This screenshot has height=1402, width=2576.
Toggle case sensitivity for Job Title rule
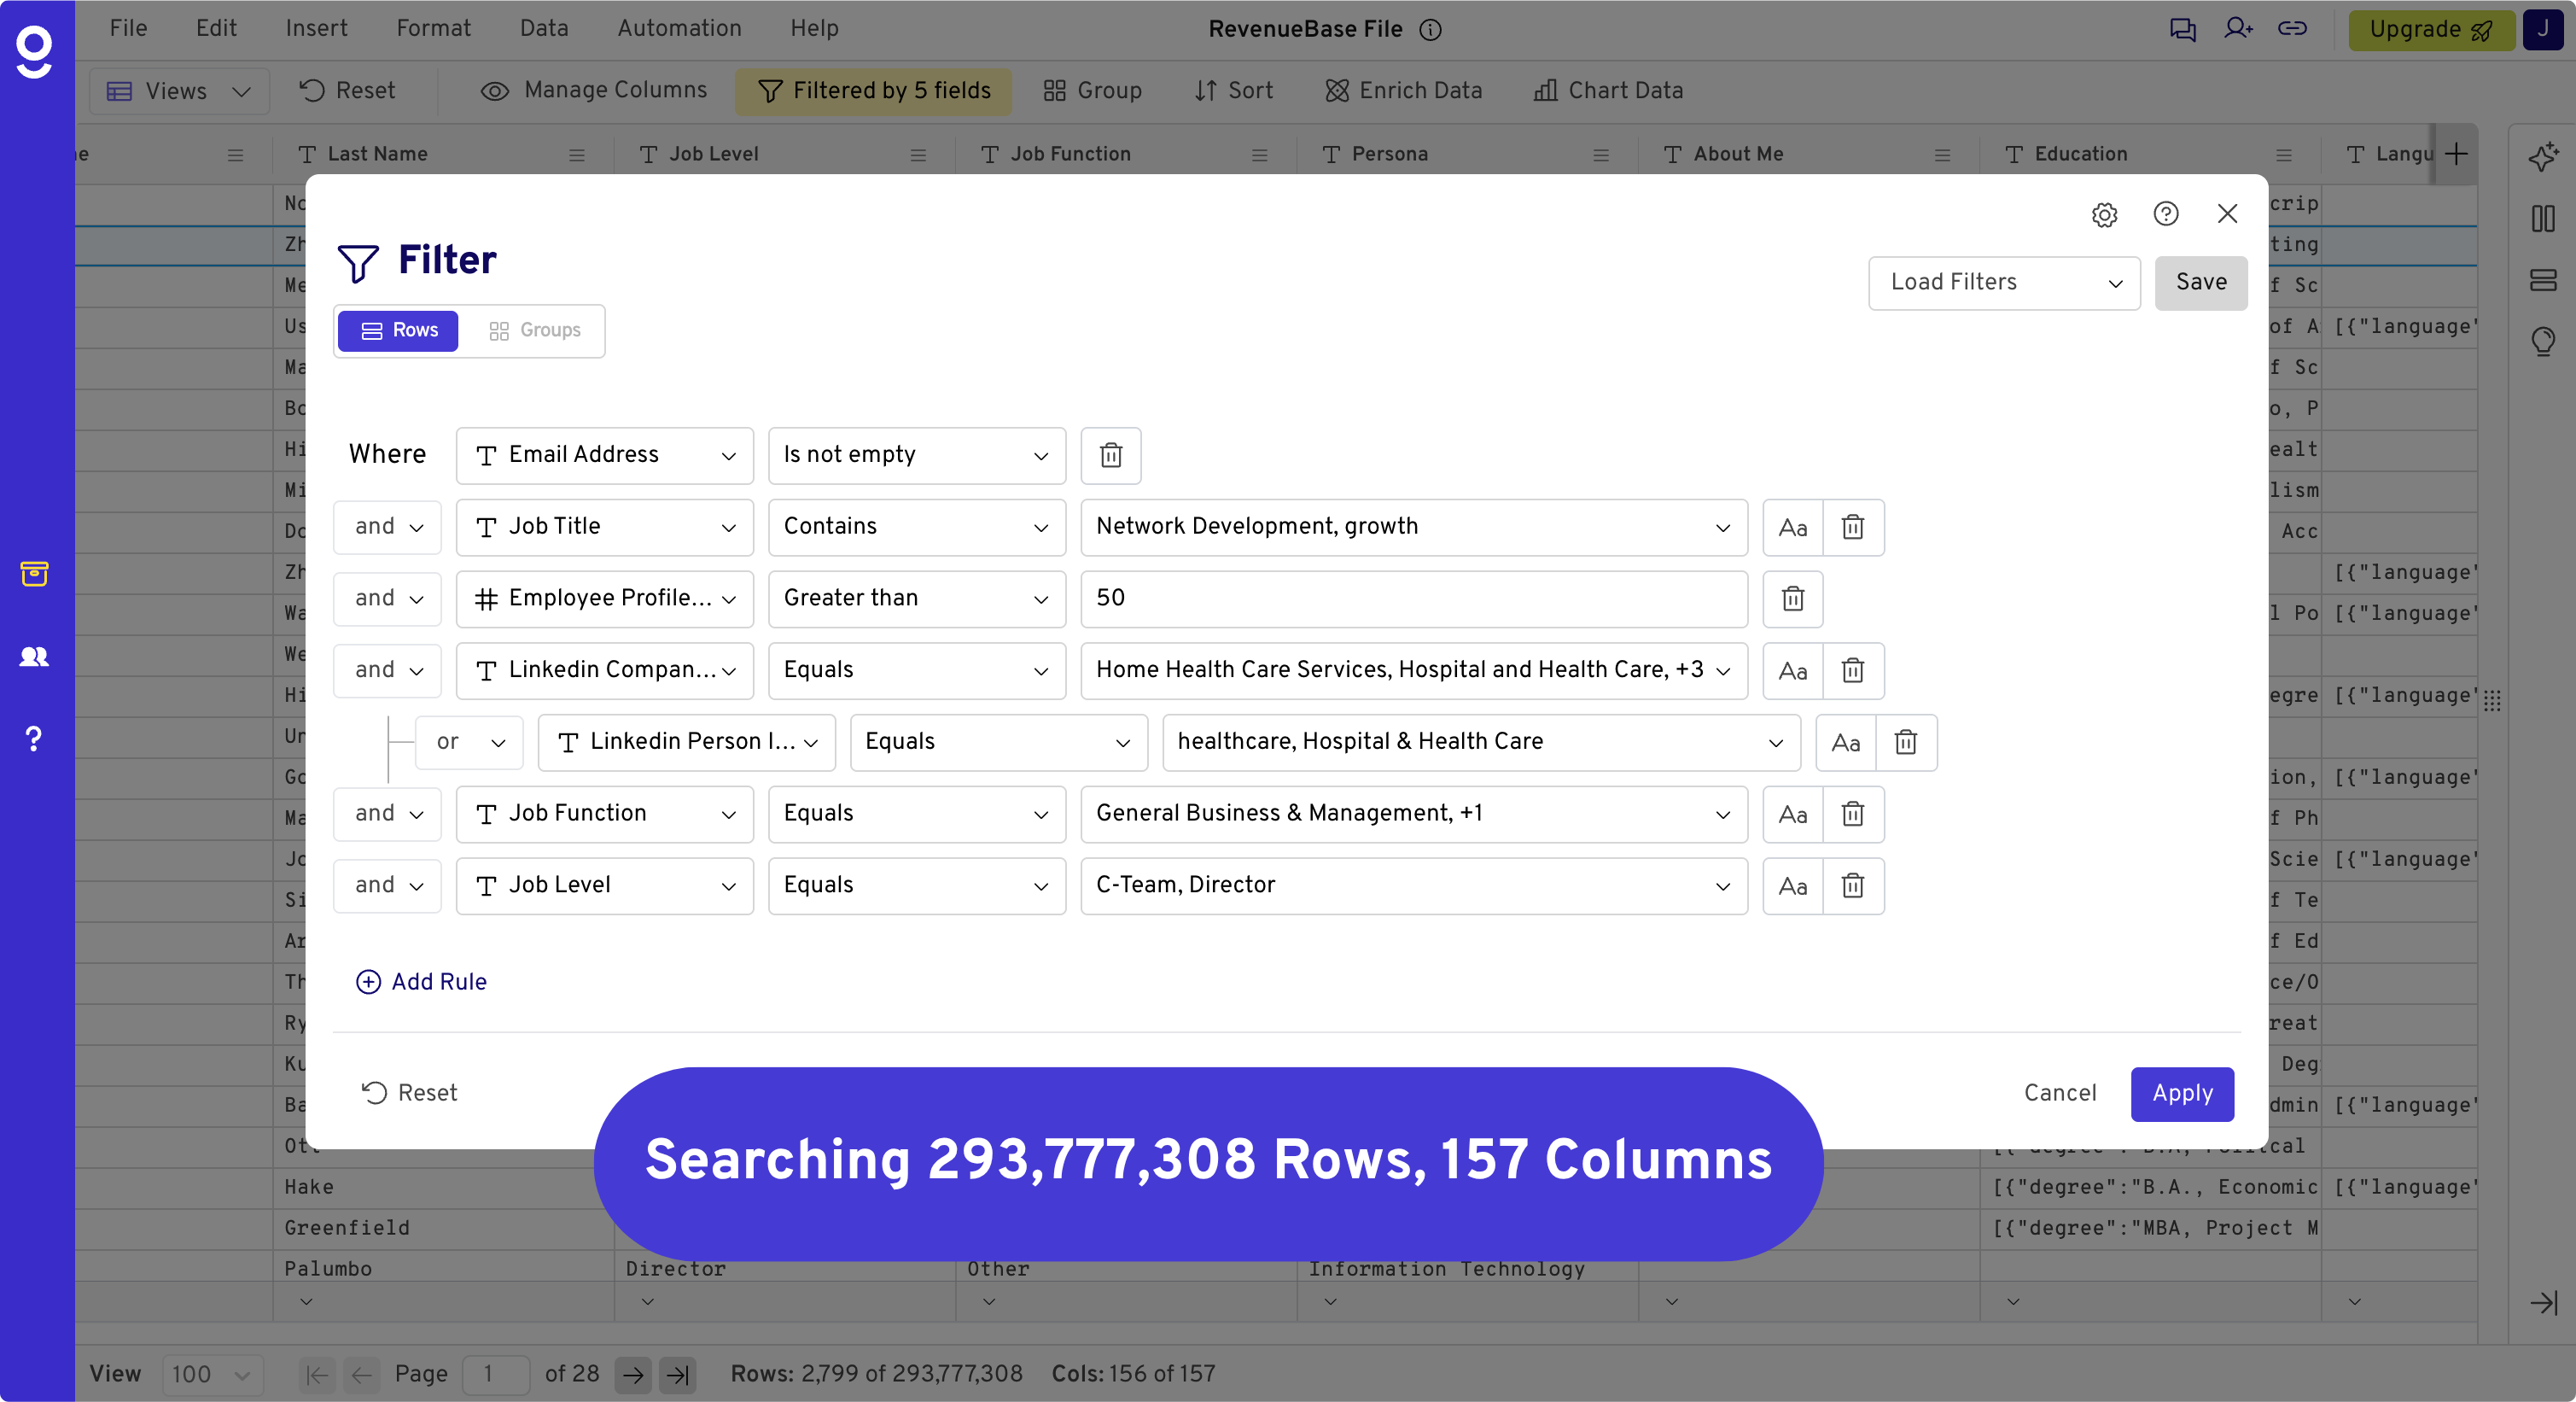click(x=1792, y=527)
